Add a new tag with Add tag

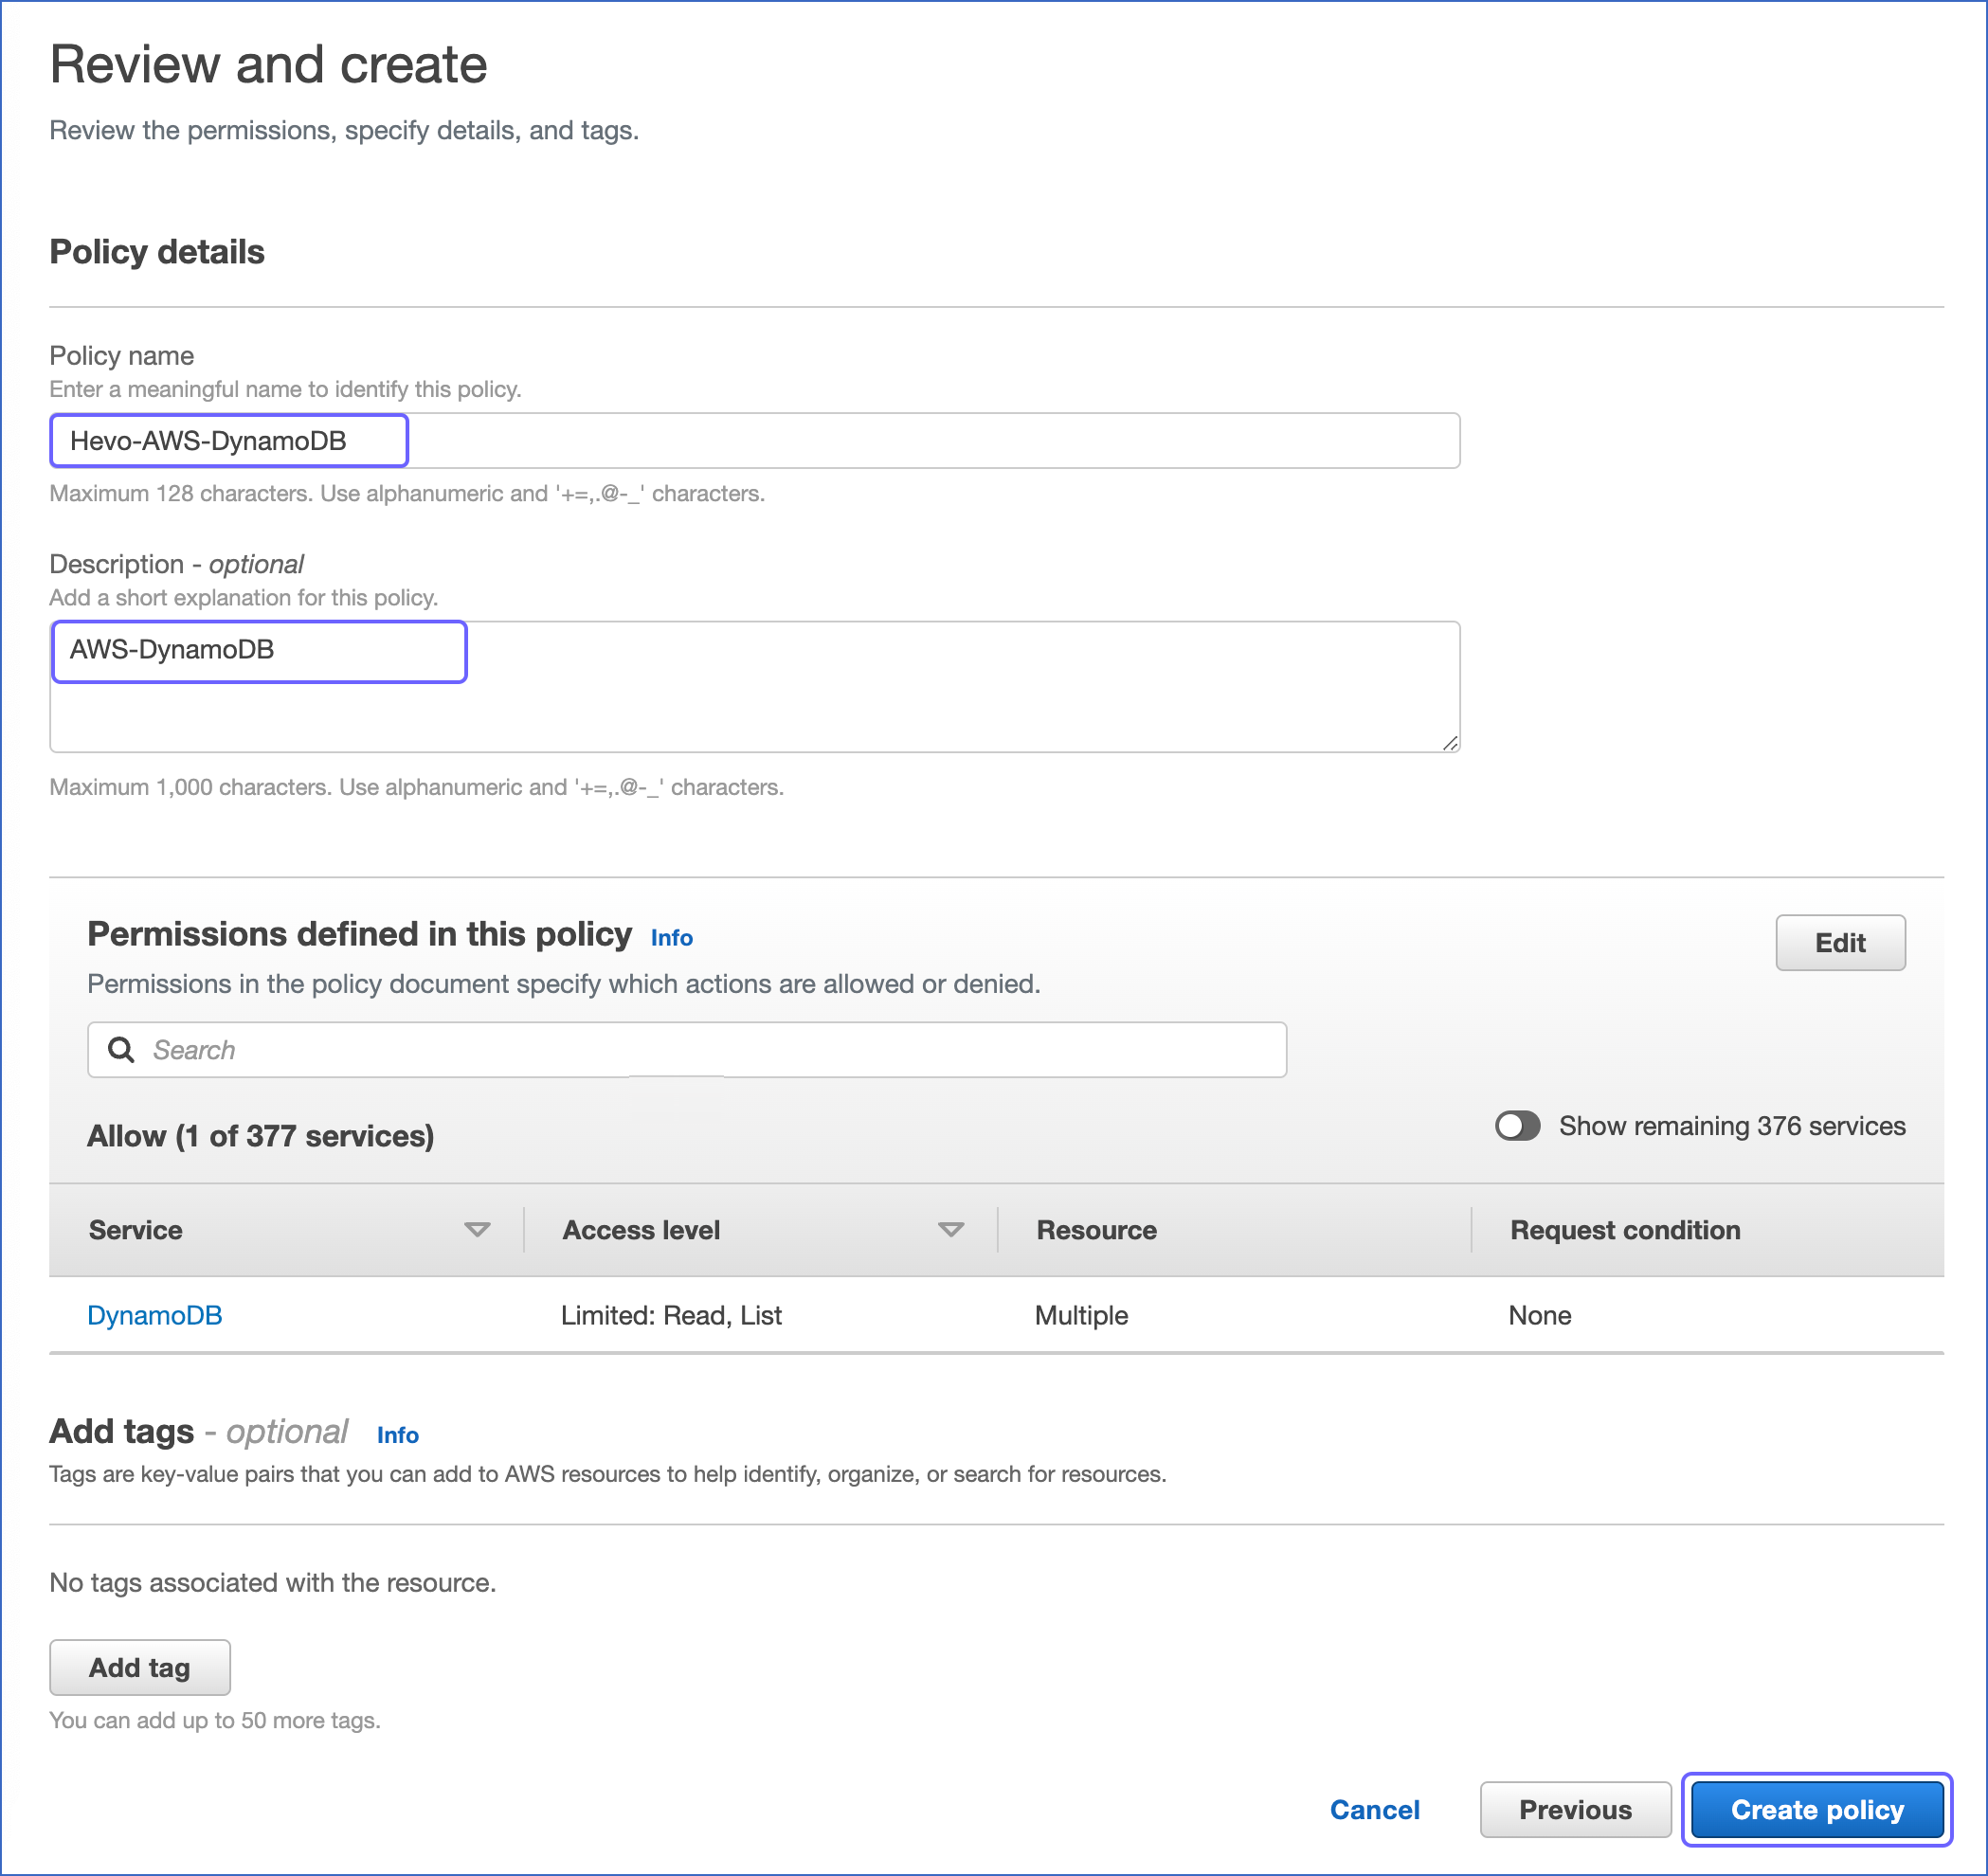140,1667
